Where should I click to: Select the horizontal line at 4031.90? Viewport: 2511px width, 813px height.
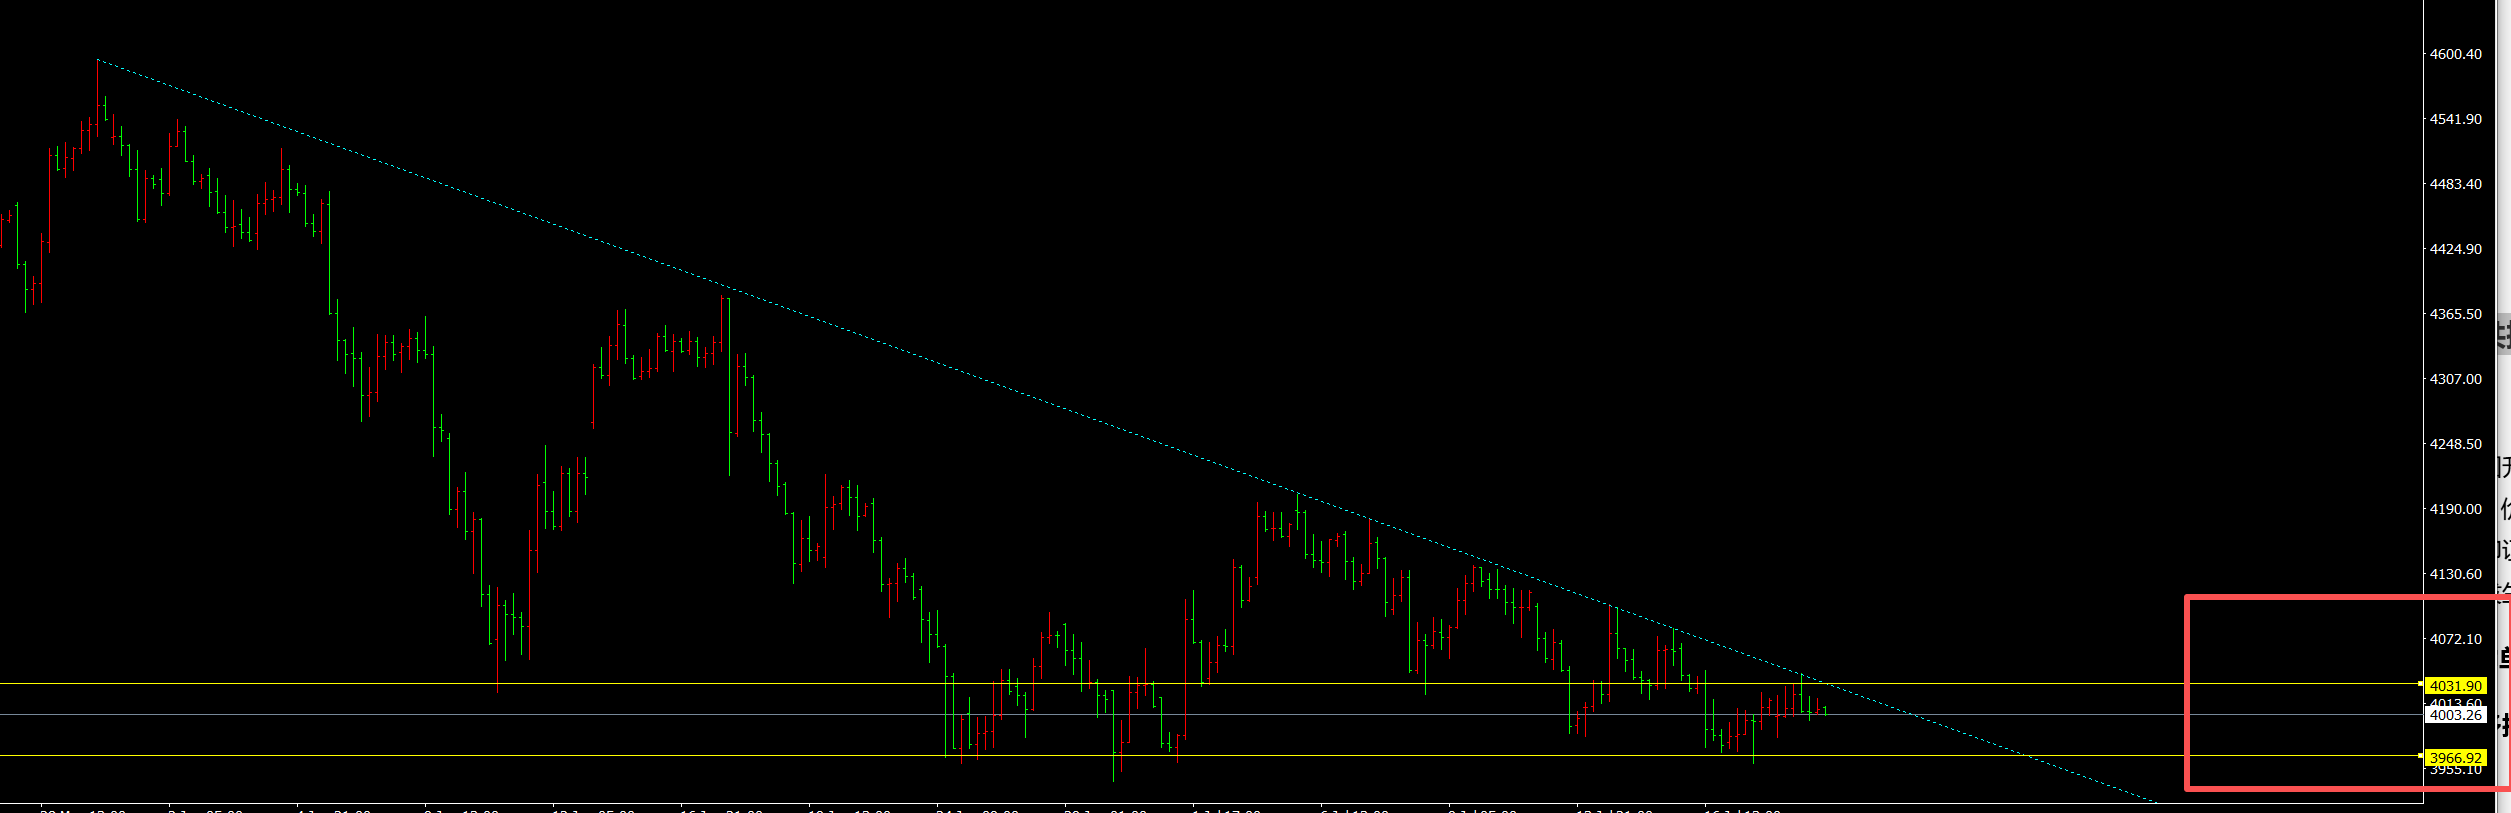(x=1210, y=684)
